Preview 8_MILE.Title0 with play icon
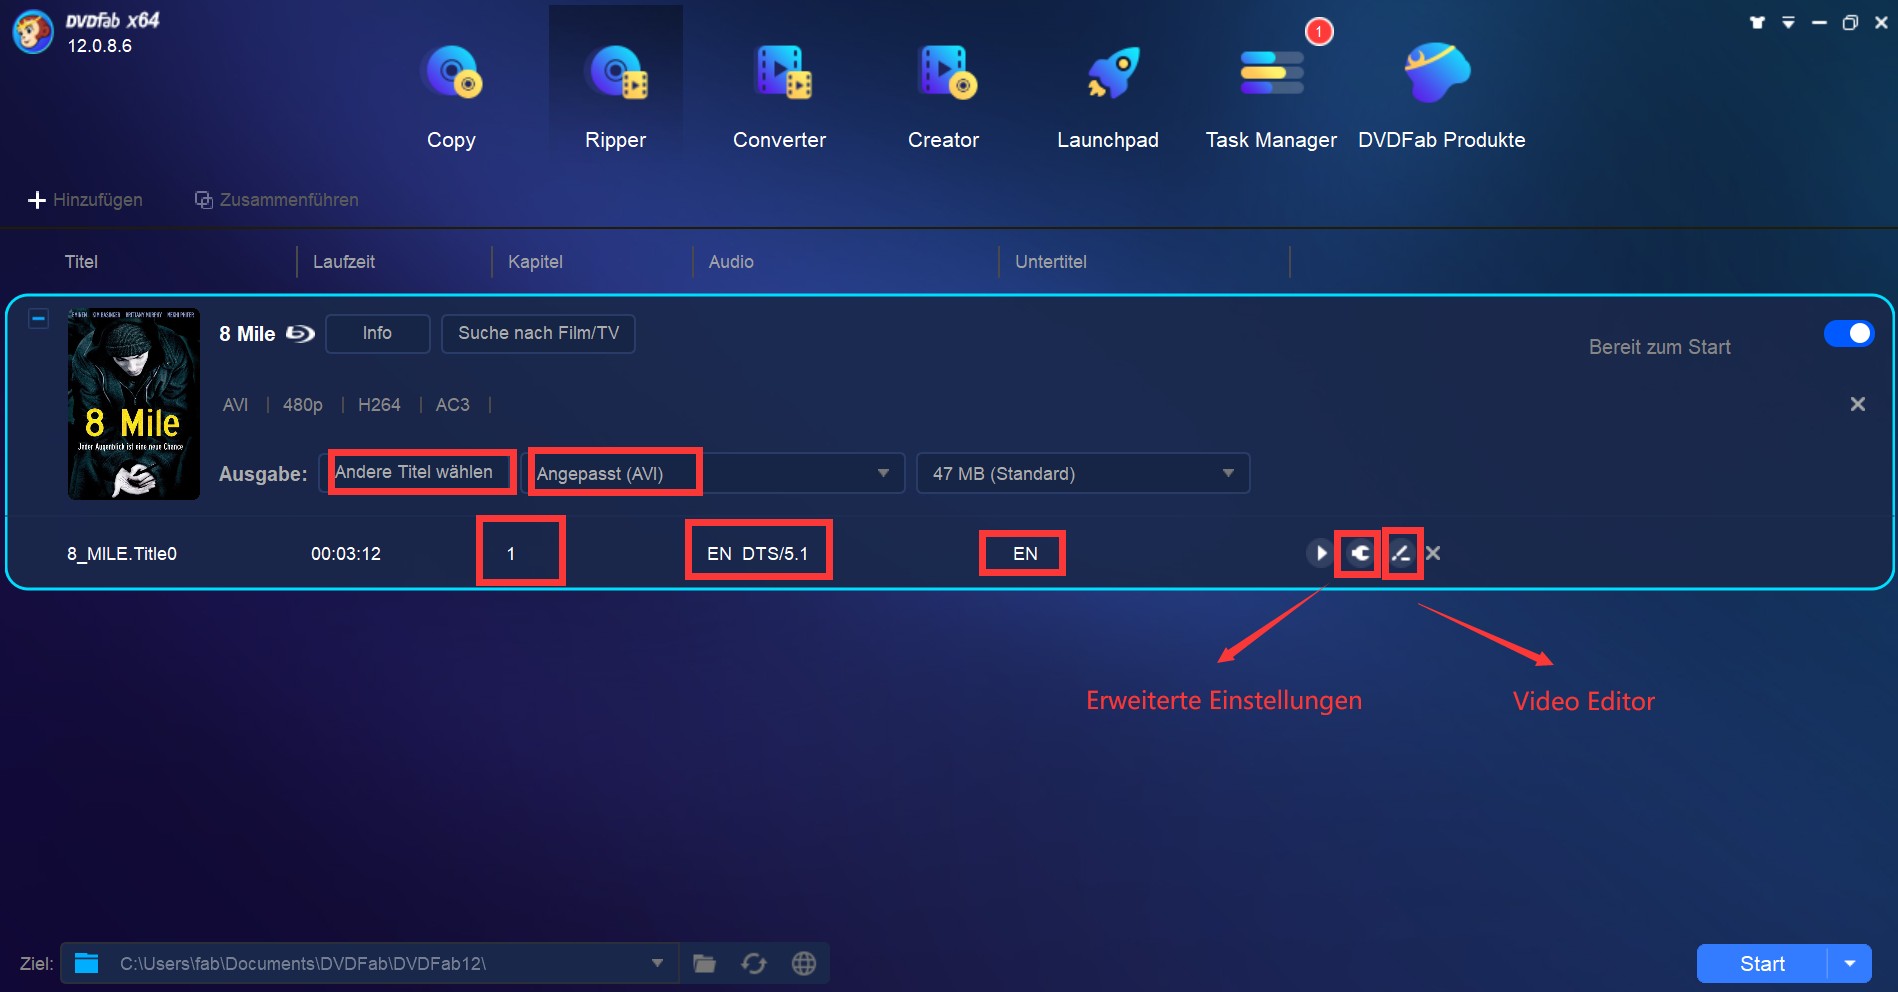Viewport: 1898px width, 992px height. click(x=1320, y=553)
